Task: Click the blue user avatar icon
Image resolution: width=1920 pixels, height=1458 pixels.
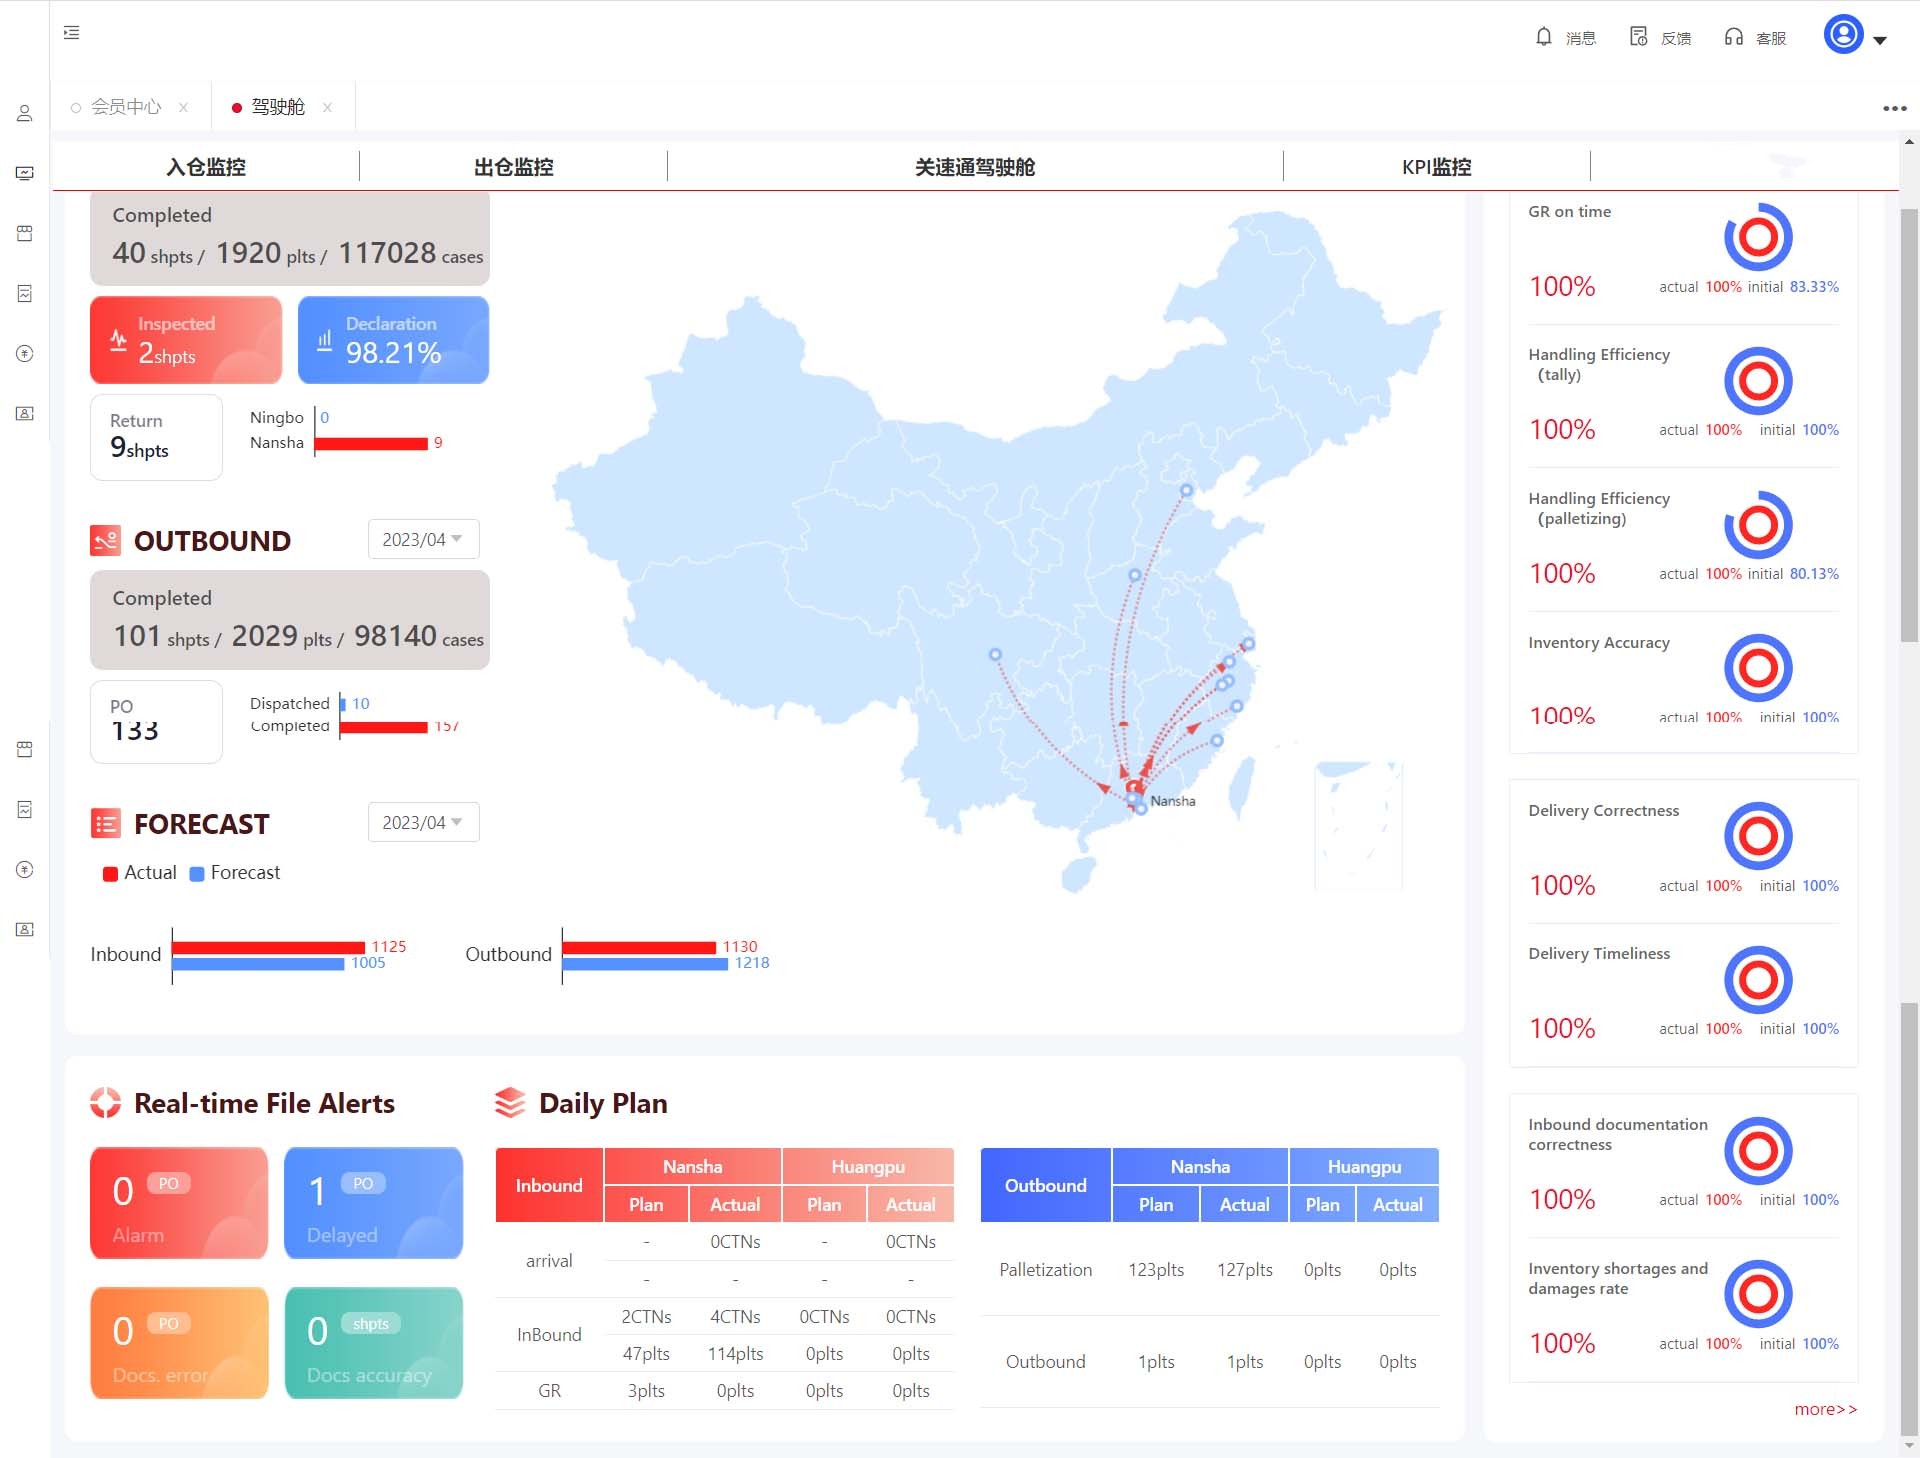Action: tap(1842, 35)
